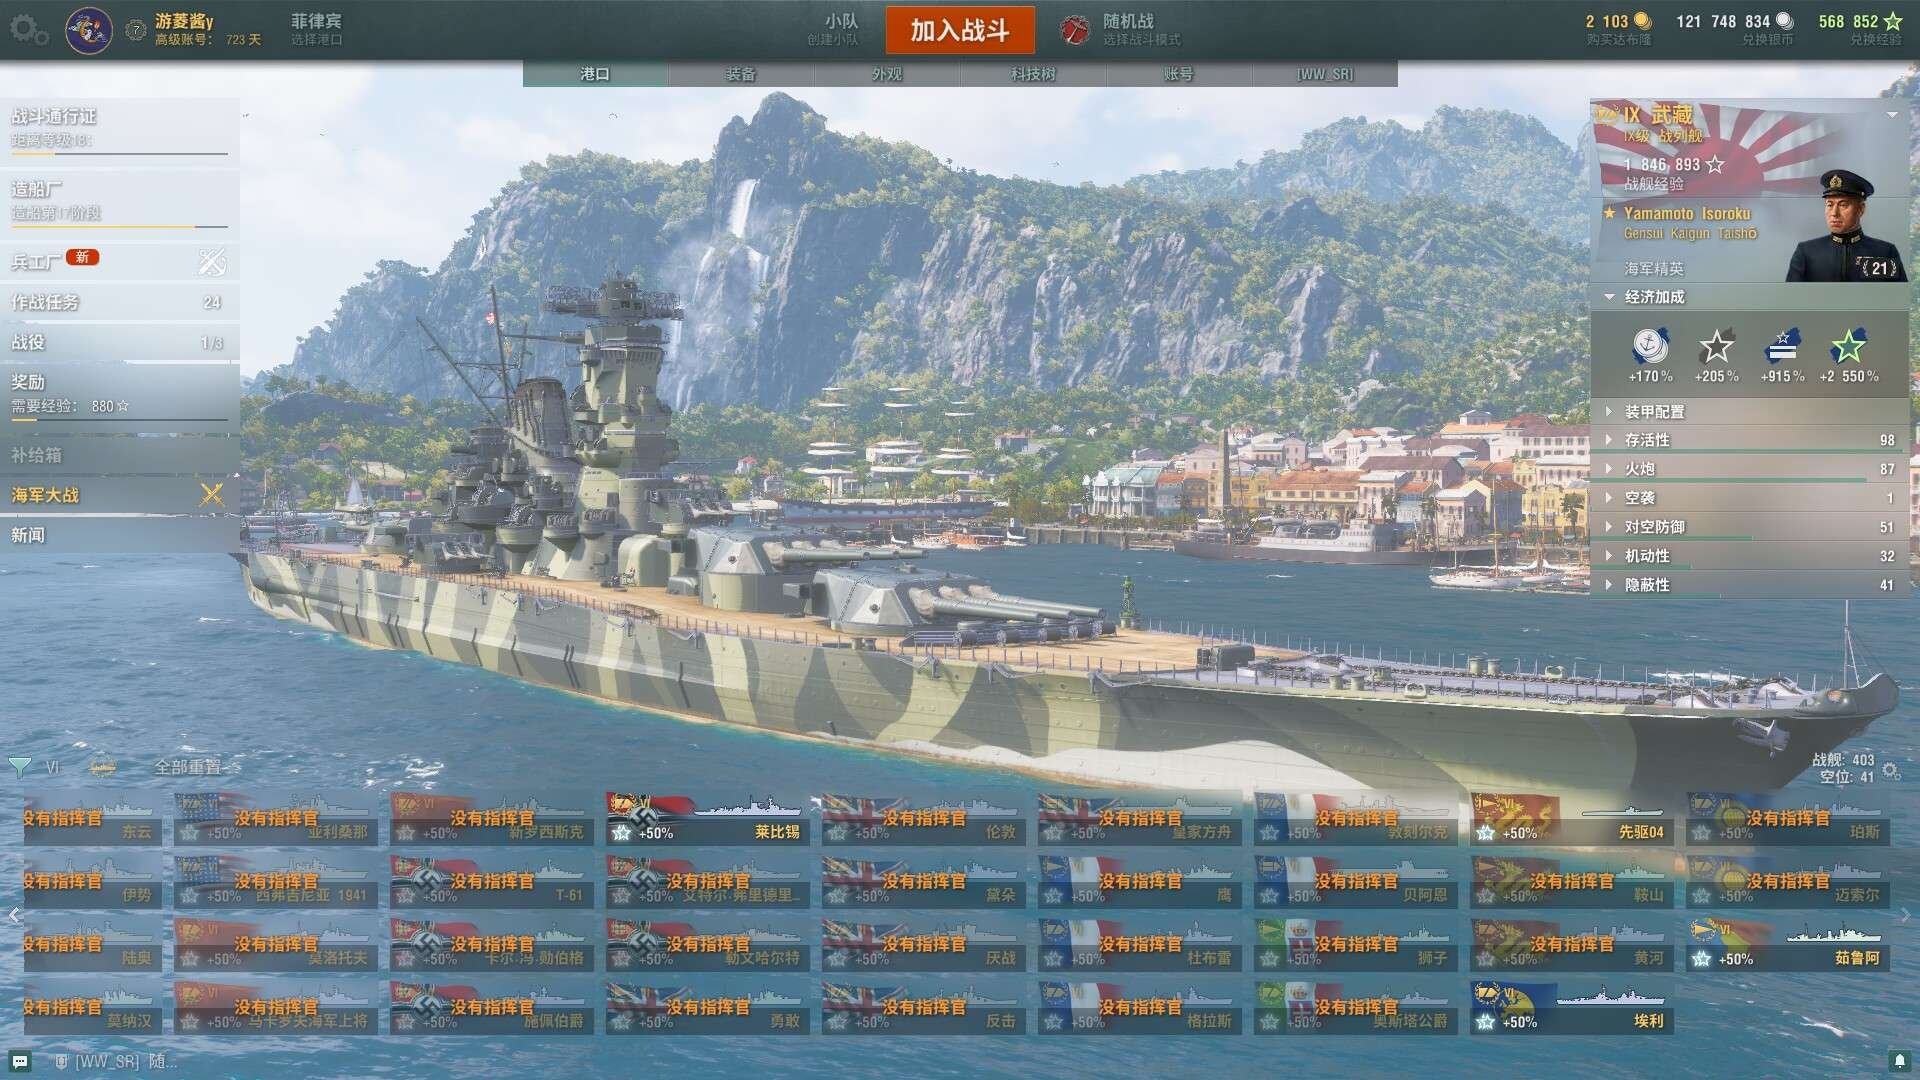The image size is (1920, 1080).
Task: Expand the 火炮 artillery stats row
Action: click(1749, 469)
